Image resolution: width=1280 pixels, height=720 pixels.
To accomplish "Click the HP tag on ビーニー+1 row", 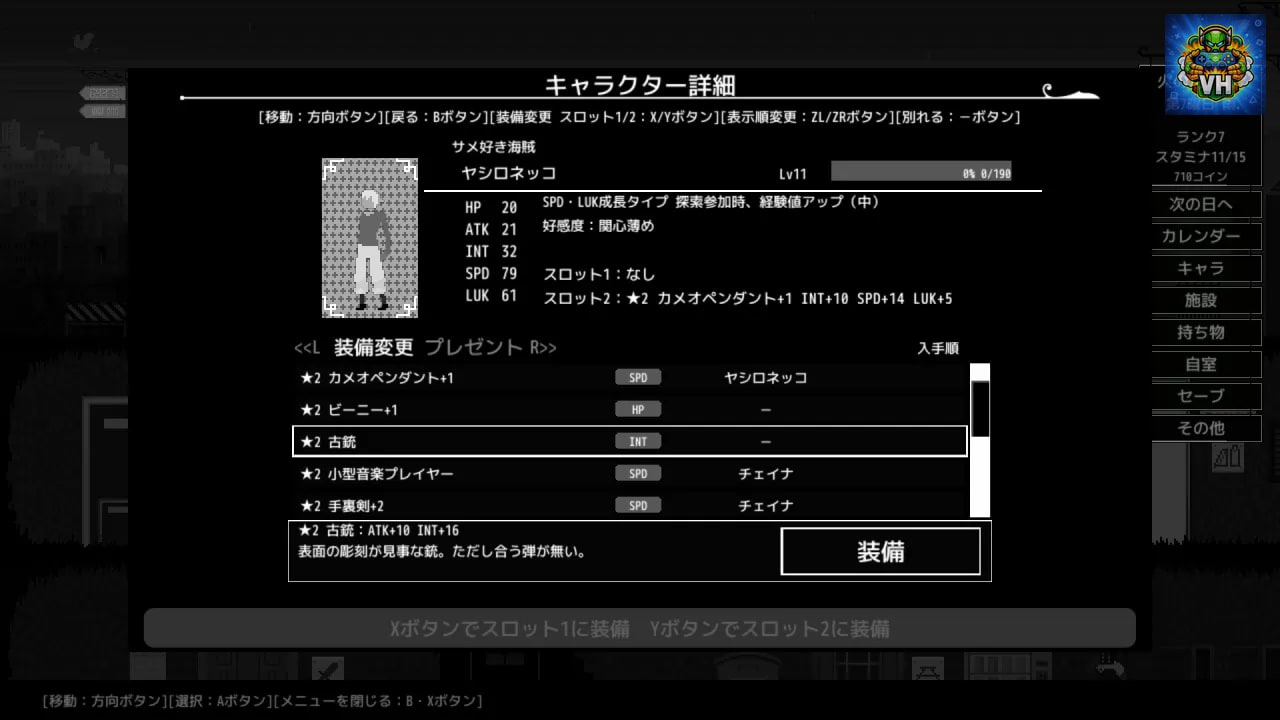I will [638, 410].
